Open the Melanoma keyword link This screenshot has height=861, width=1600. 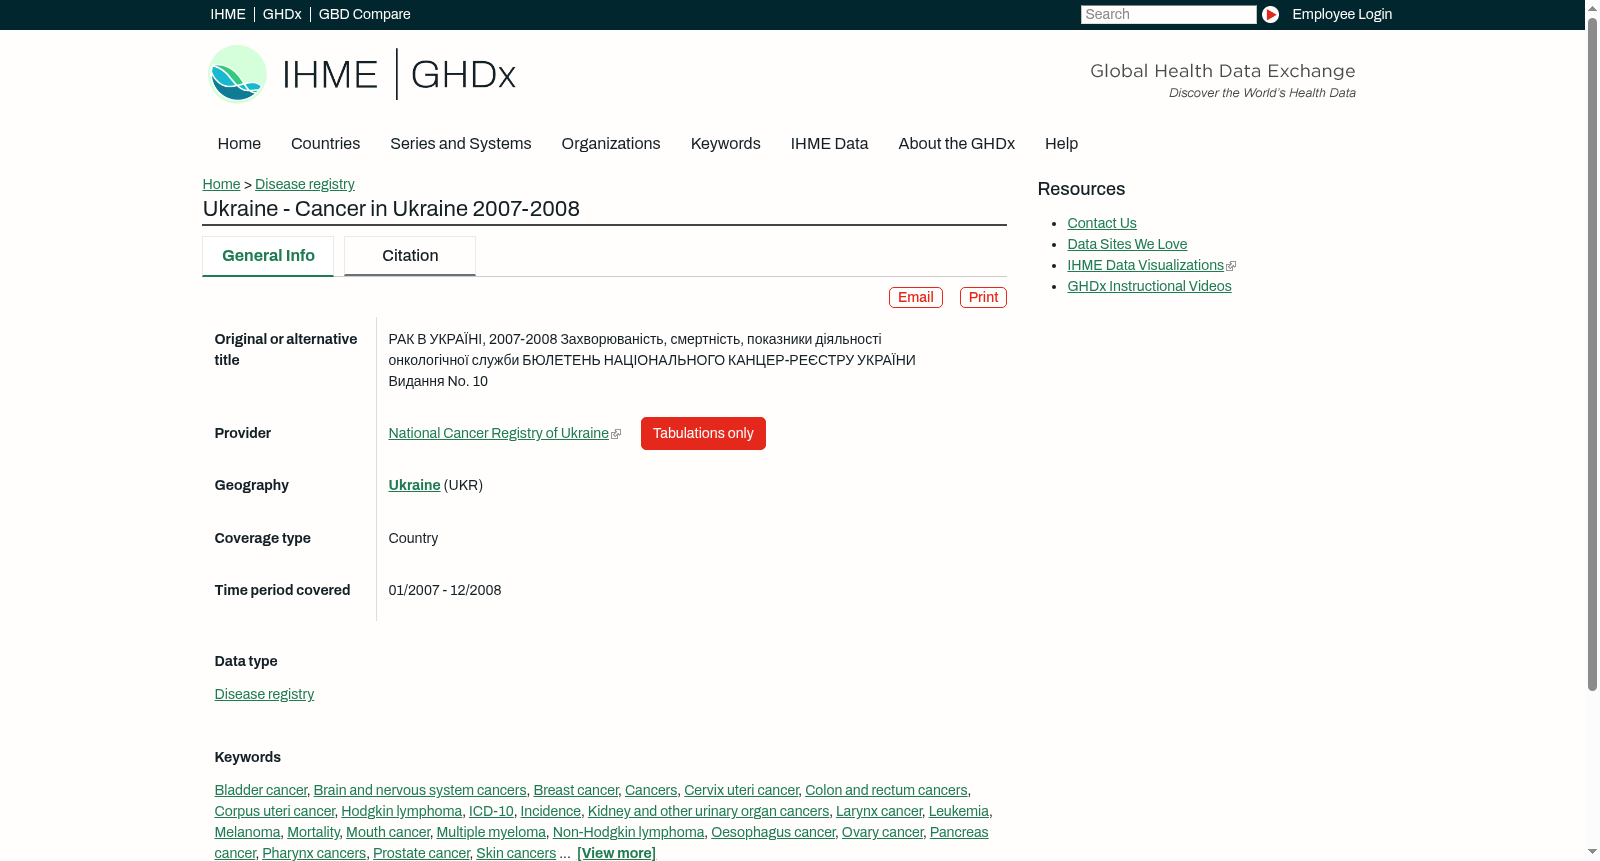(x=247, y=832)
